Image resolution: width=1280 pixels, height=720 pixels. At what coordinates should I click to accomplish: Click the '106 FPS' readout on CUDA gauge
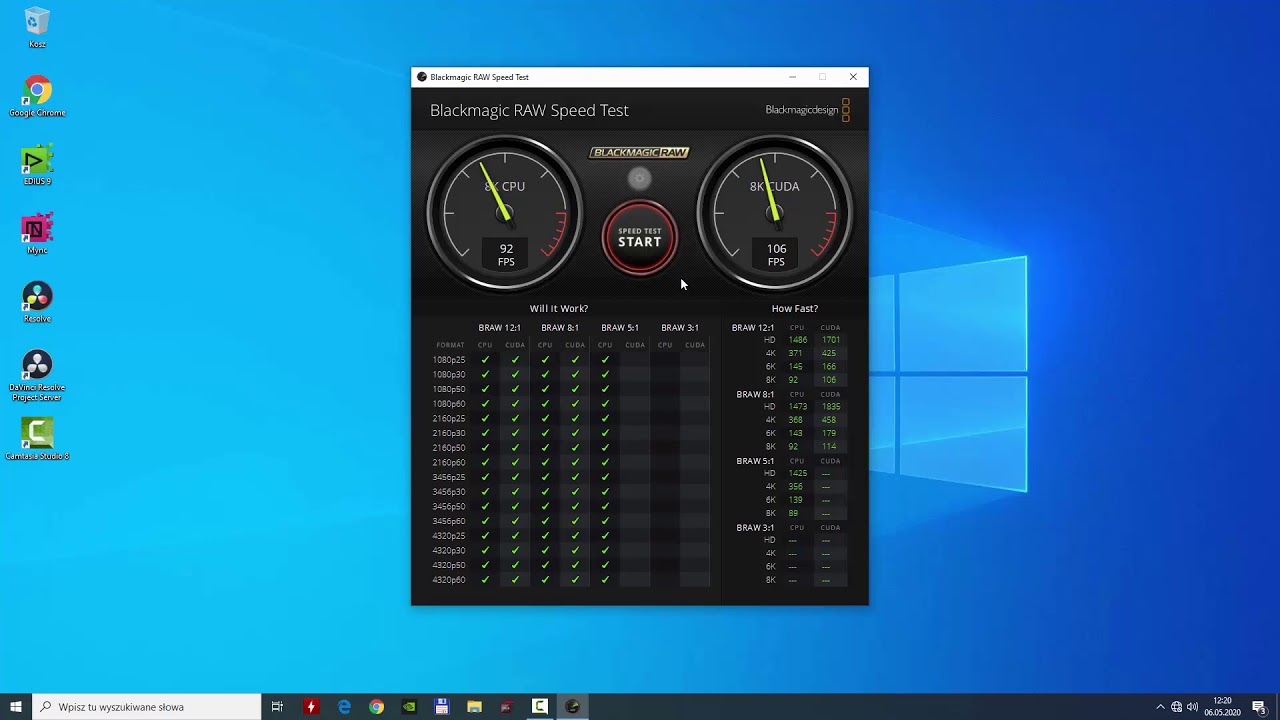(776, 254)
